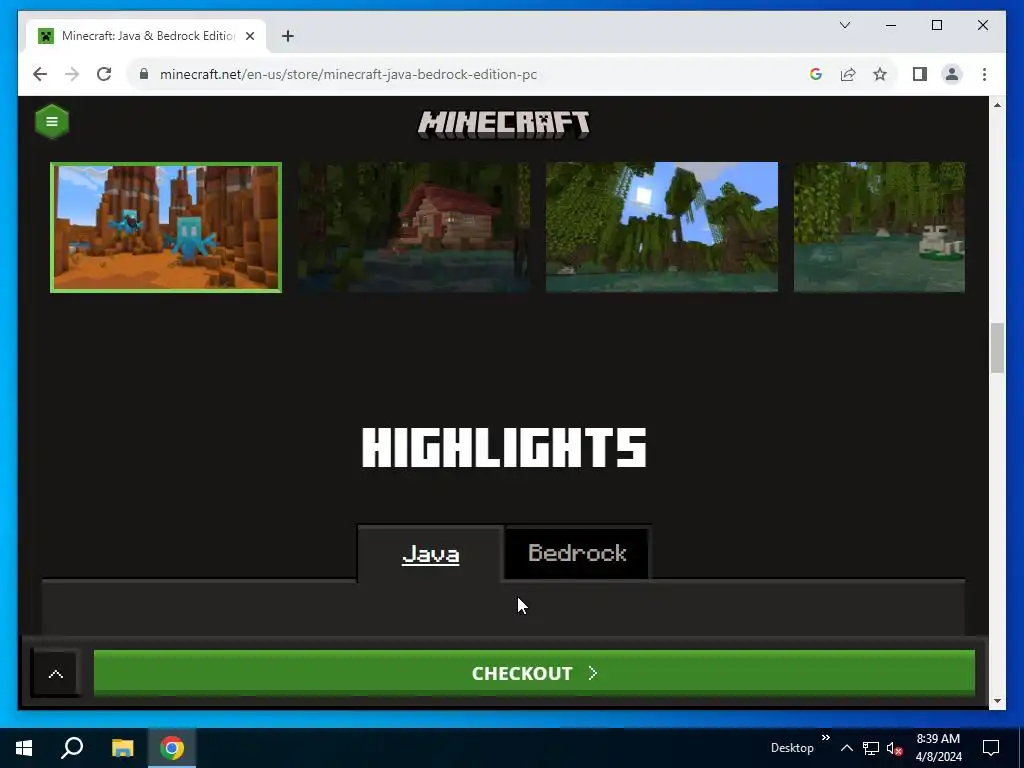Go back with the browser back arrow
The image size is (1024, 768).
point(40,74)
